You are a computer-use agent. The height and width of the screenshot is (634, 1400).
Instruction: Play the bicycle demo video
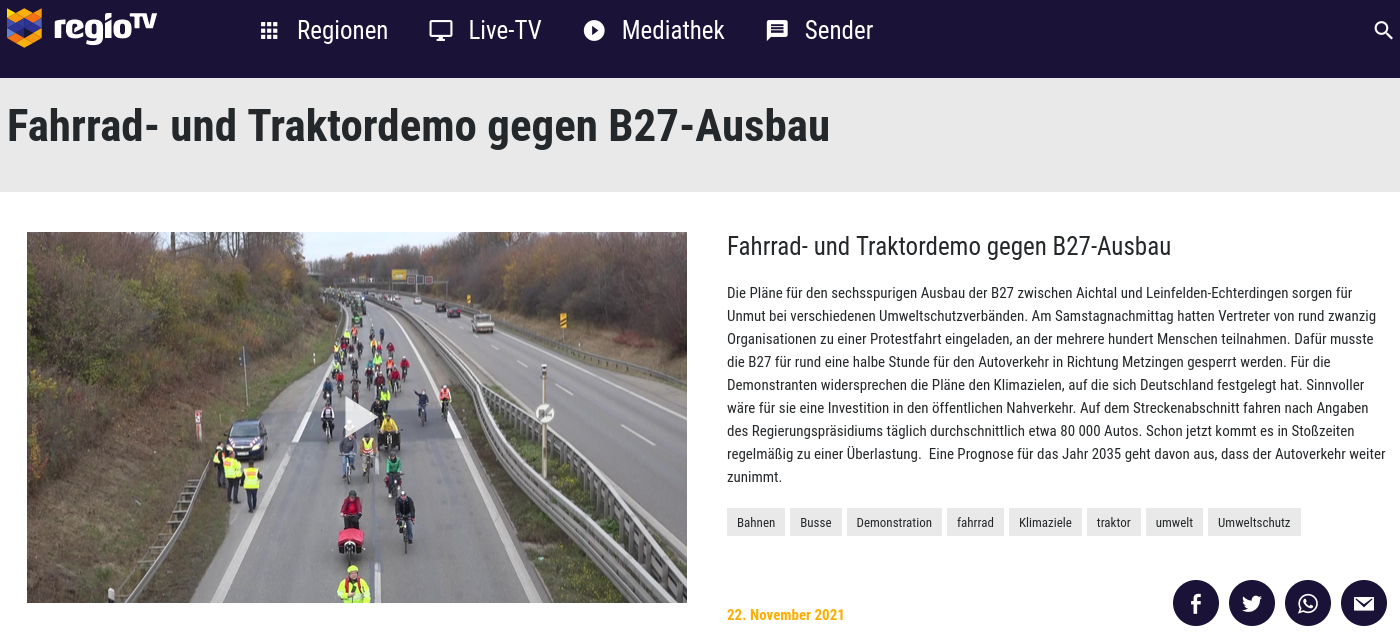click(x=357, y=417)
